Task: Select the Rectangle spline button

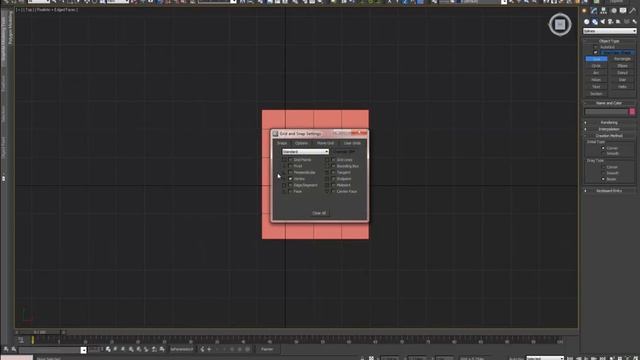Action: [x=622, y=59]
